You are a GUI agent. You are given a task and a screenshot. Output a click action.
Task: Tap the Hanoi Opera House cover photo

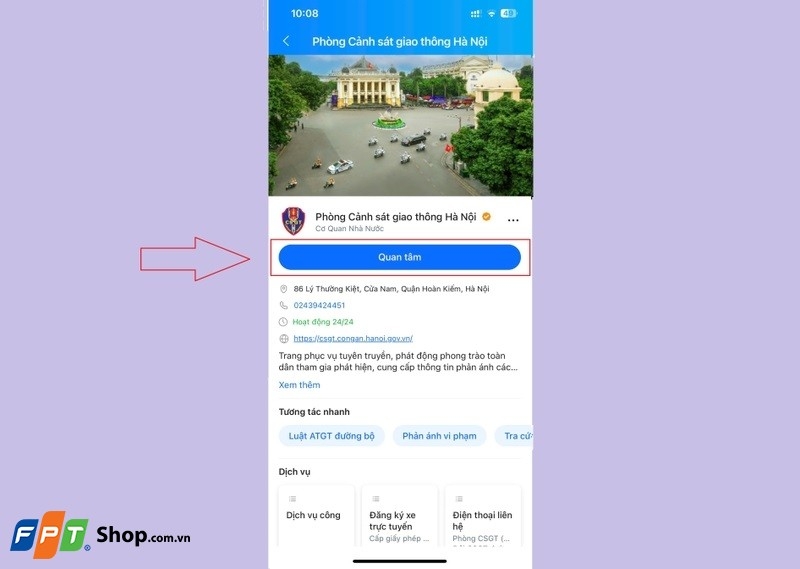401,126
